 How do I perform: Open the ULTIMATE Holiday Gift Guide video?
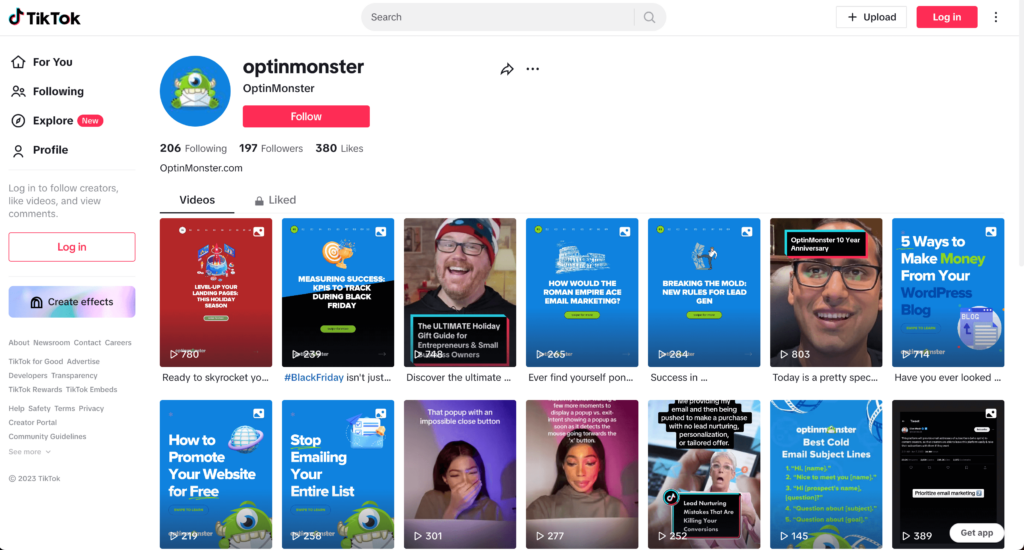460,293
